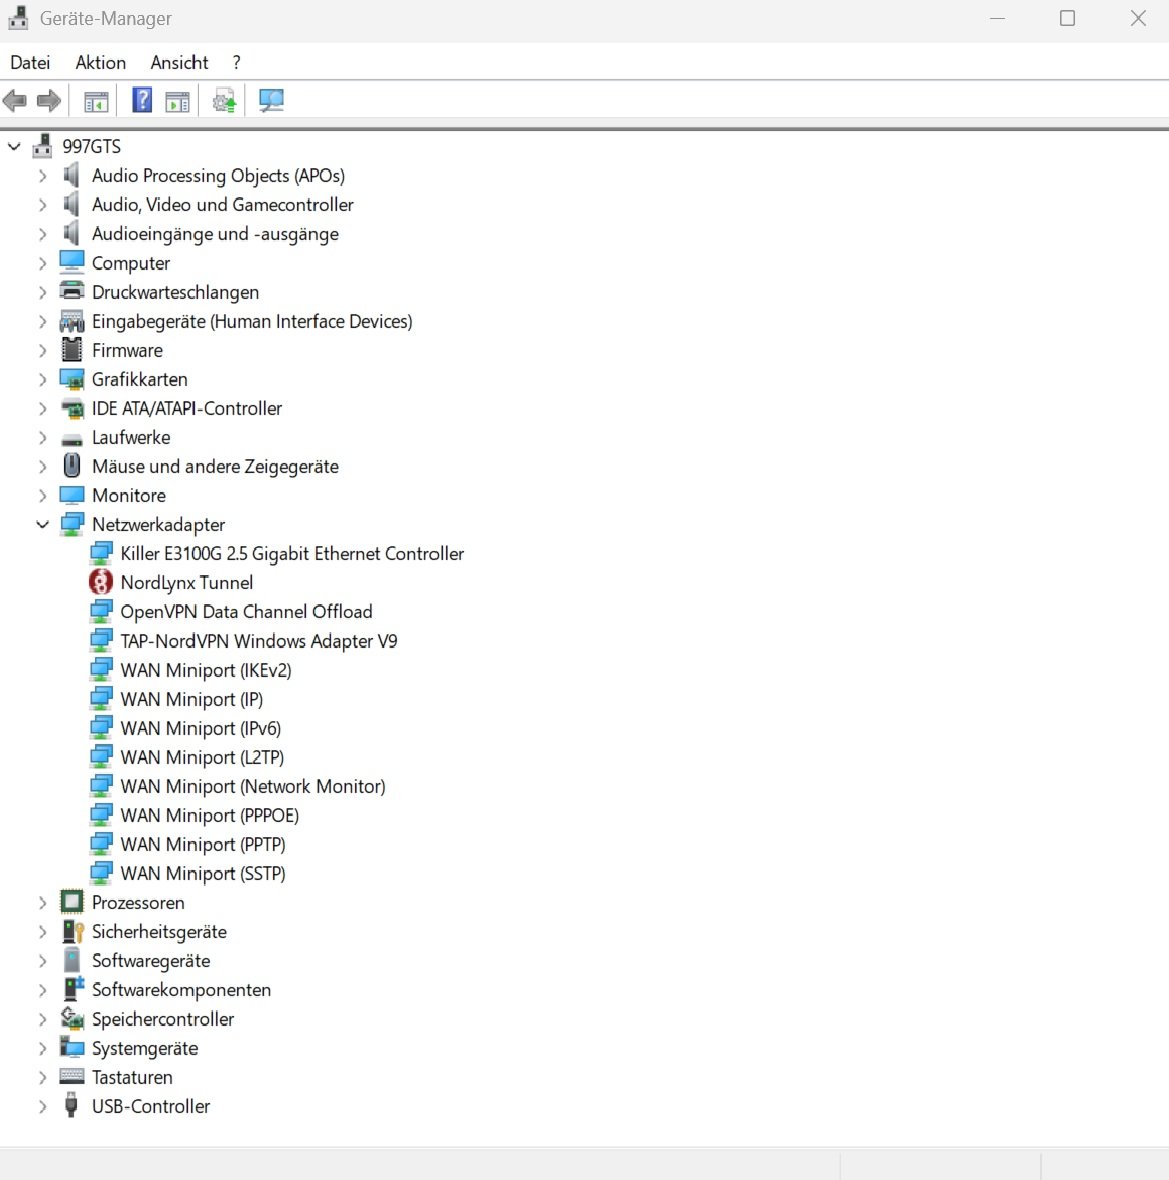The image size is (1169, 1180).
Task: Click the 997GTS computer root icon
Action: pos(43,146)
